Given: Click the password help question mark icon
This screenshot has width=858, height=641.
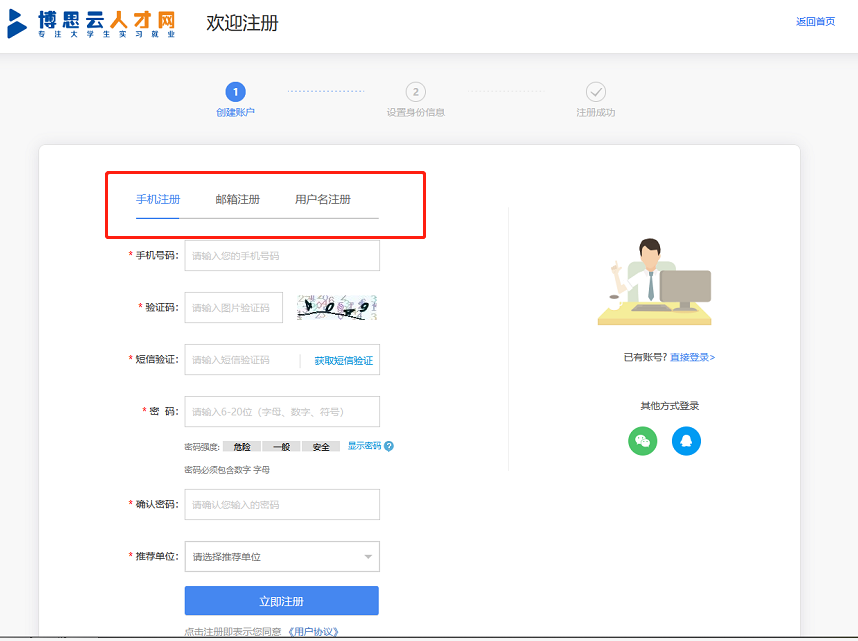Looking at the screenshot, I should click(x=389, y=446).
